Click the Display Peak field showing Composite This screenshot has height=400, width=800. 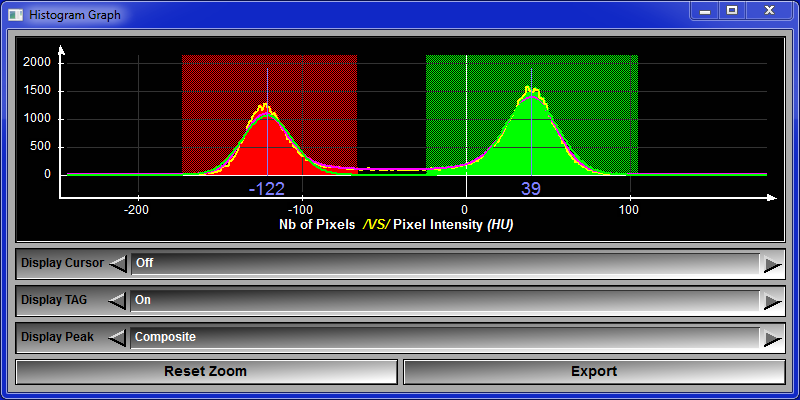pyautogui.click(x=445, y=337)
